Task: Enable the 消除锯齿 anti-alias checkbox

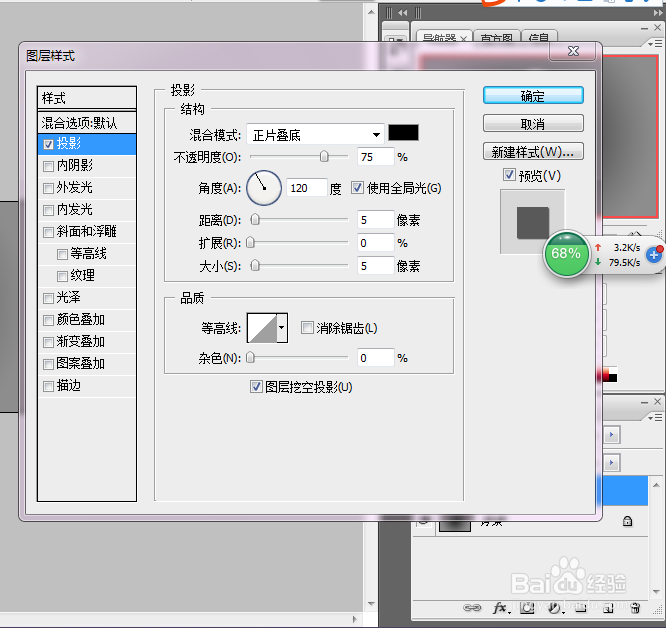Action: pyautogui.click(x=307, y=328)
